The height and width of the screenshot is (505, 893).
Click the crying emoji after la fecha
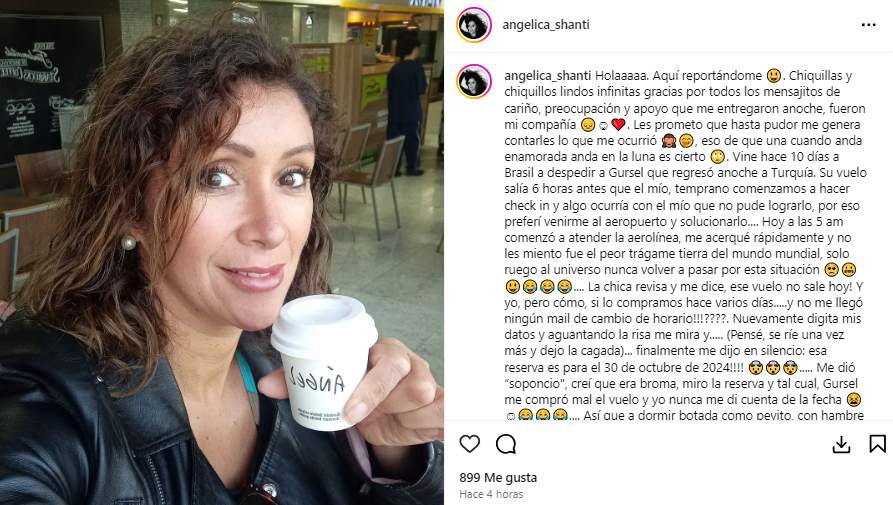tap(854, 400)
